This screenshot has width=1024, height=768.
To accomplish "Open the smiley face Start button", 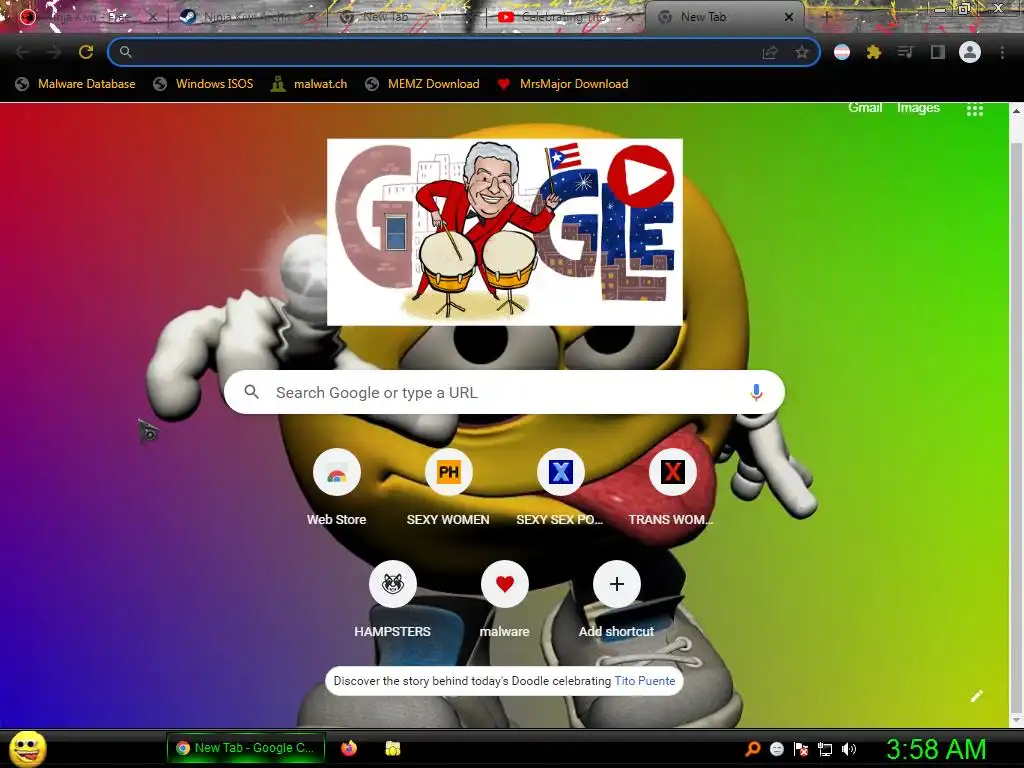I will pyautogui.click(x=27, y=748).
